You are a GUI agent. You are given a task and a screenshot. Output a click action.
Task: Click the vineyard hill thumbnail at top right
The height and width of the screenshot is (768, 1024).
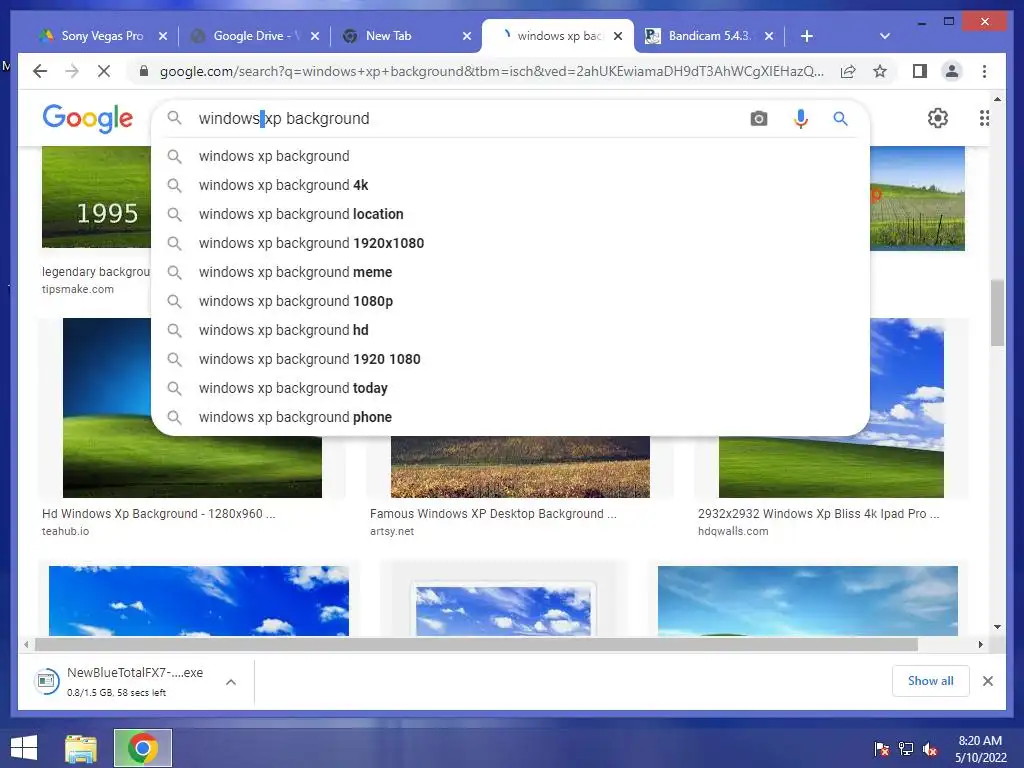917,198
